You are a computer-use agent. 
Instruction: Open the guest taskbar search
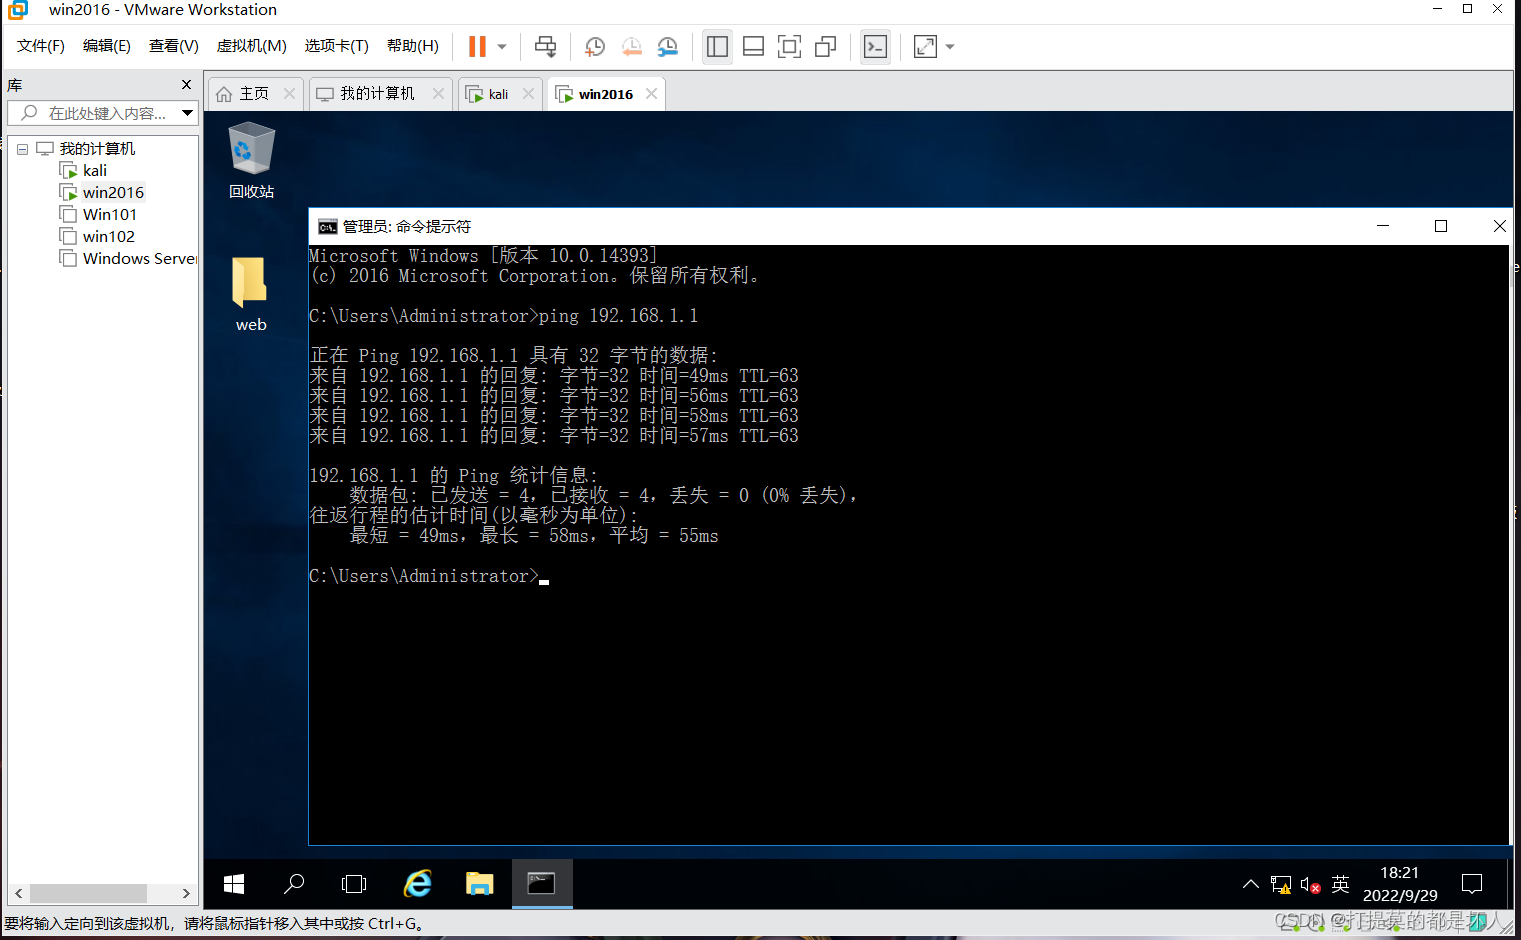click(294, 884)
